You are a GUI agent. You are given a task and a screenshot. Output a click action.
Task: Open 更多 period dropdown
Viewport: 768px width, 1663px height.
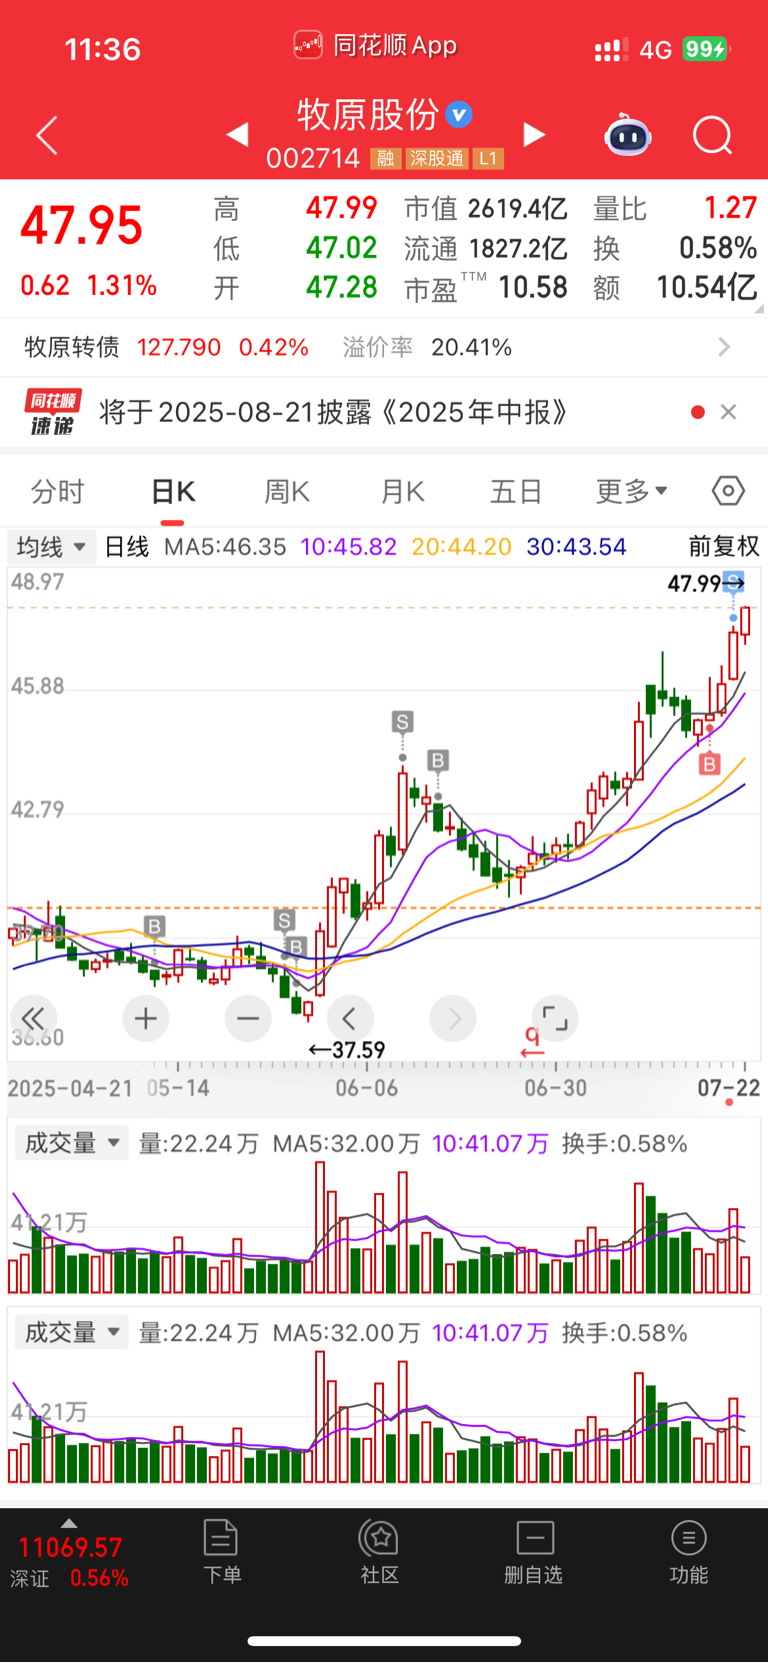coord(632,491)
